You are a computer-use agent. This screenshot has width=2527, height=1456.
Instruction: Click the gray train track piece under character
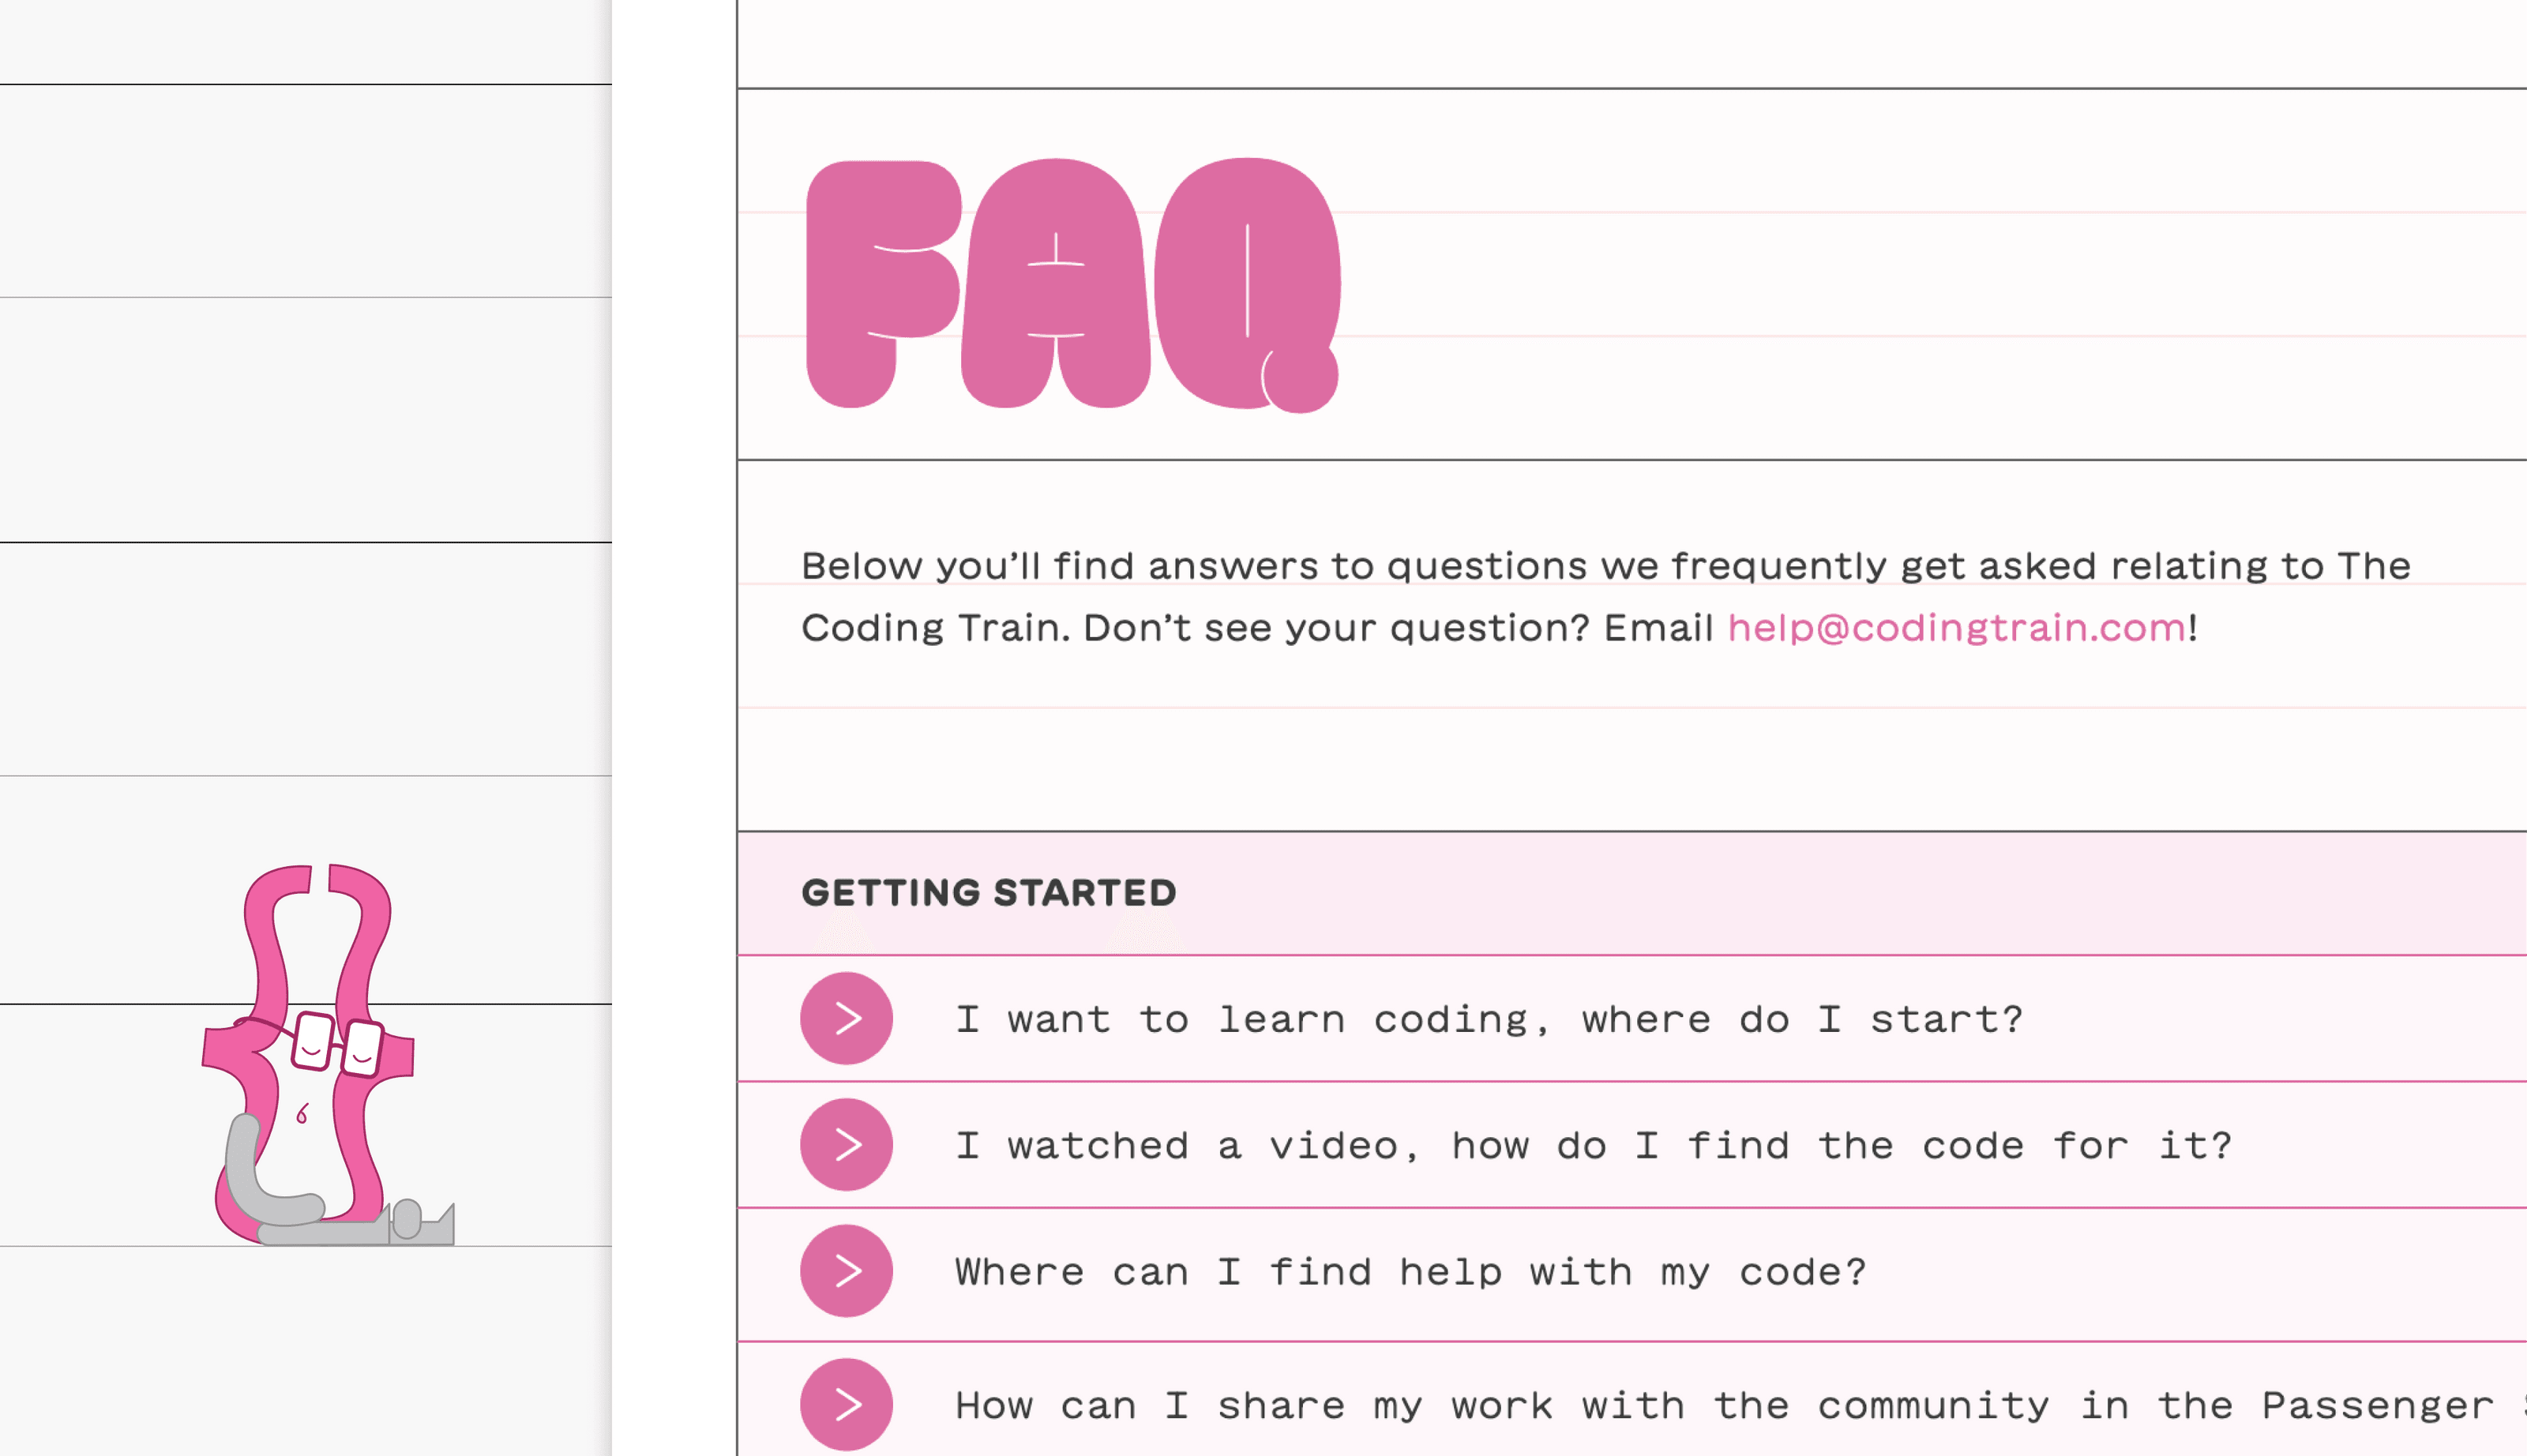click(x=356, y=1224)
